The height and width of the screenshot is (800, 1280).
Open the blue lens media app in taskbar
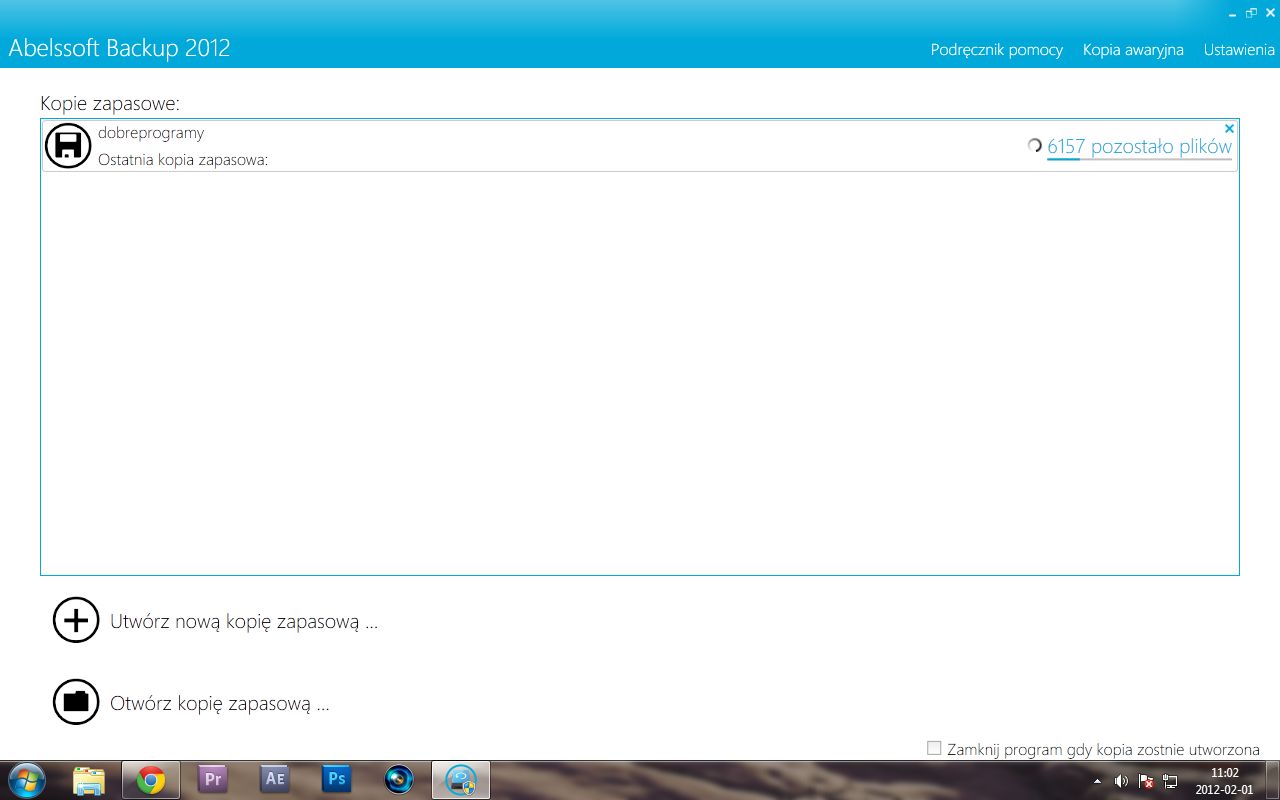pos(399,780)
